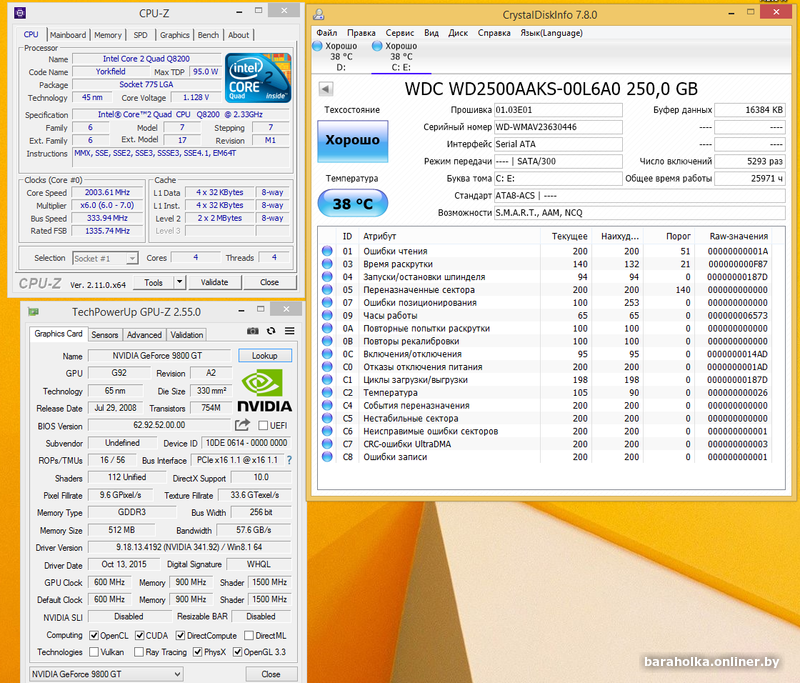Viewport: 800px width, 683px height.
Task: Switch to Mainboard tab in CPU-Z
Action: pyautogui.click(x=68, y=35)
